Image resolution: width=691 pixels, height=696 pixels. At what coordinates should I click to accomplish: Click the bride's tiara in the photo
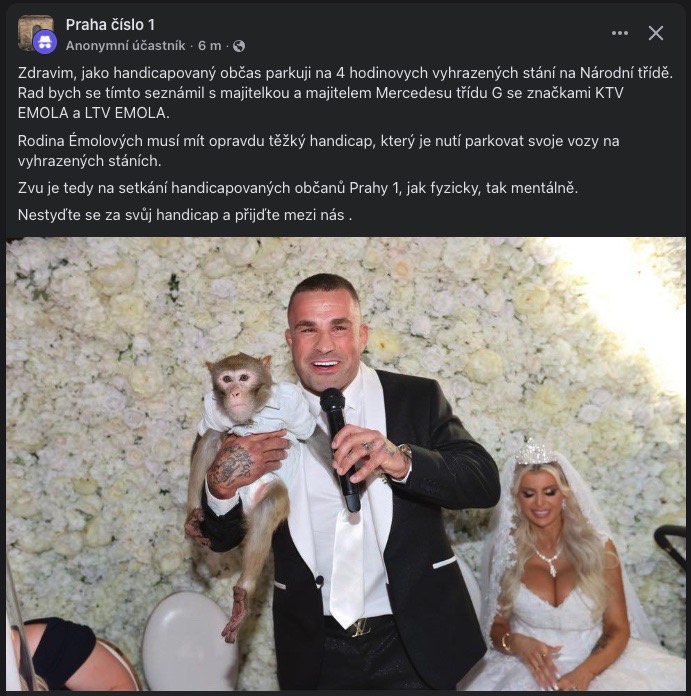534,453
